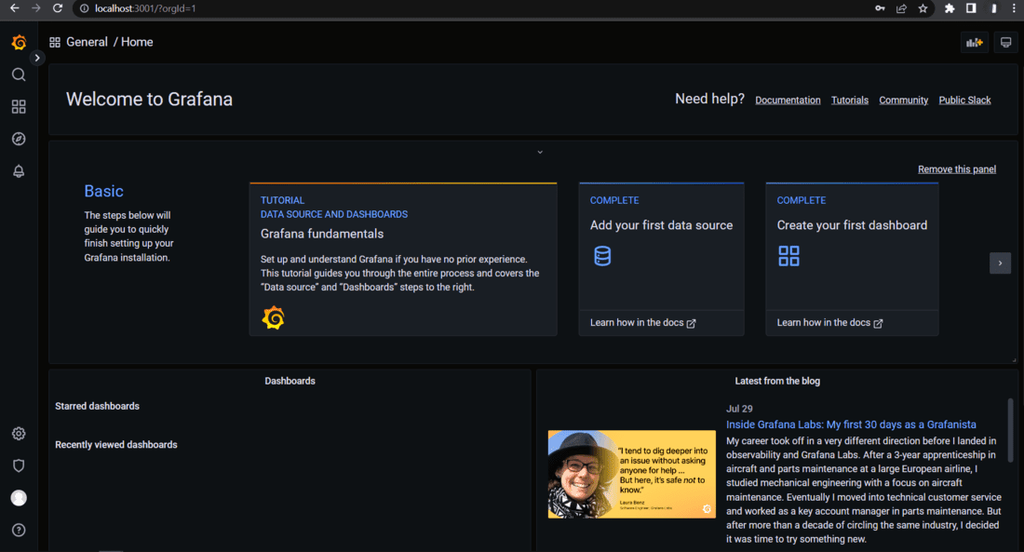This screenshot has height=552, width=1024.
Task: Click the Add panel button in the top bar
Action: point(974,42)
